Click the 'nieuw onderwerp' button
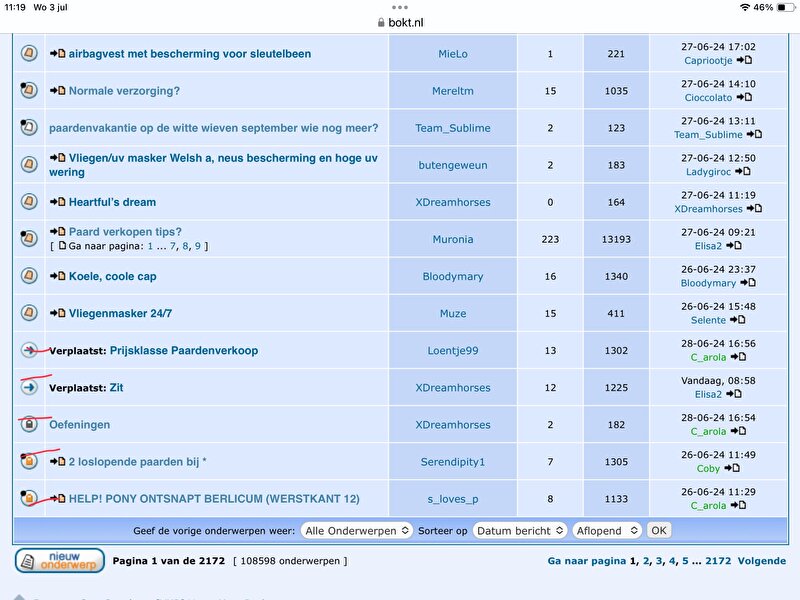Image resolution: width=800 pixels, height=600 pixels. point(60,561)
